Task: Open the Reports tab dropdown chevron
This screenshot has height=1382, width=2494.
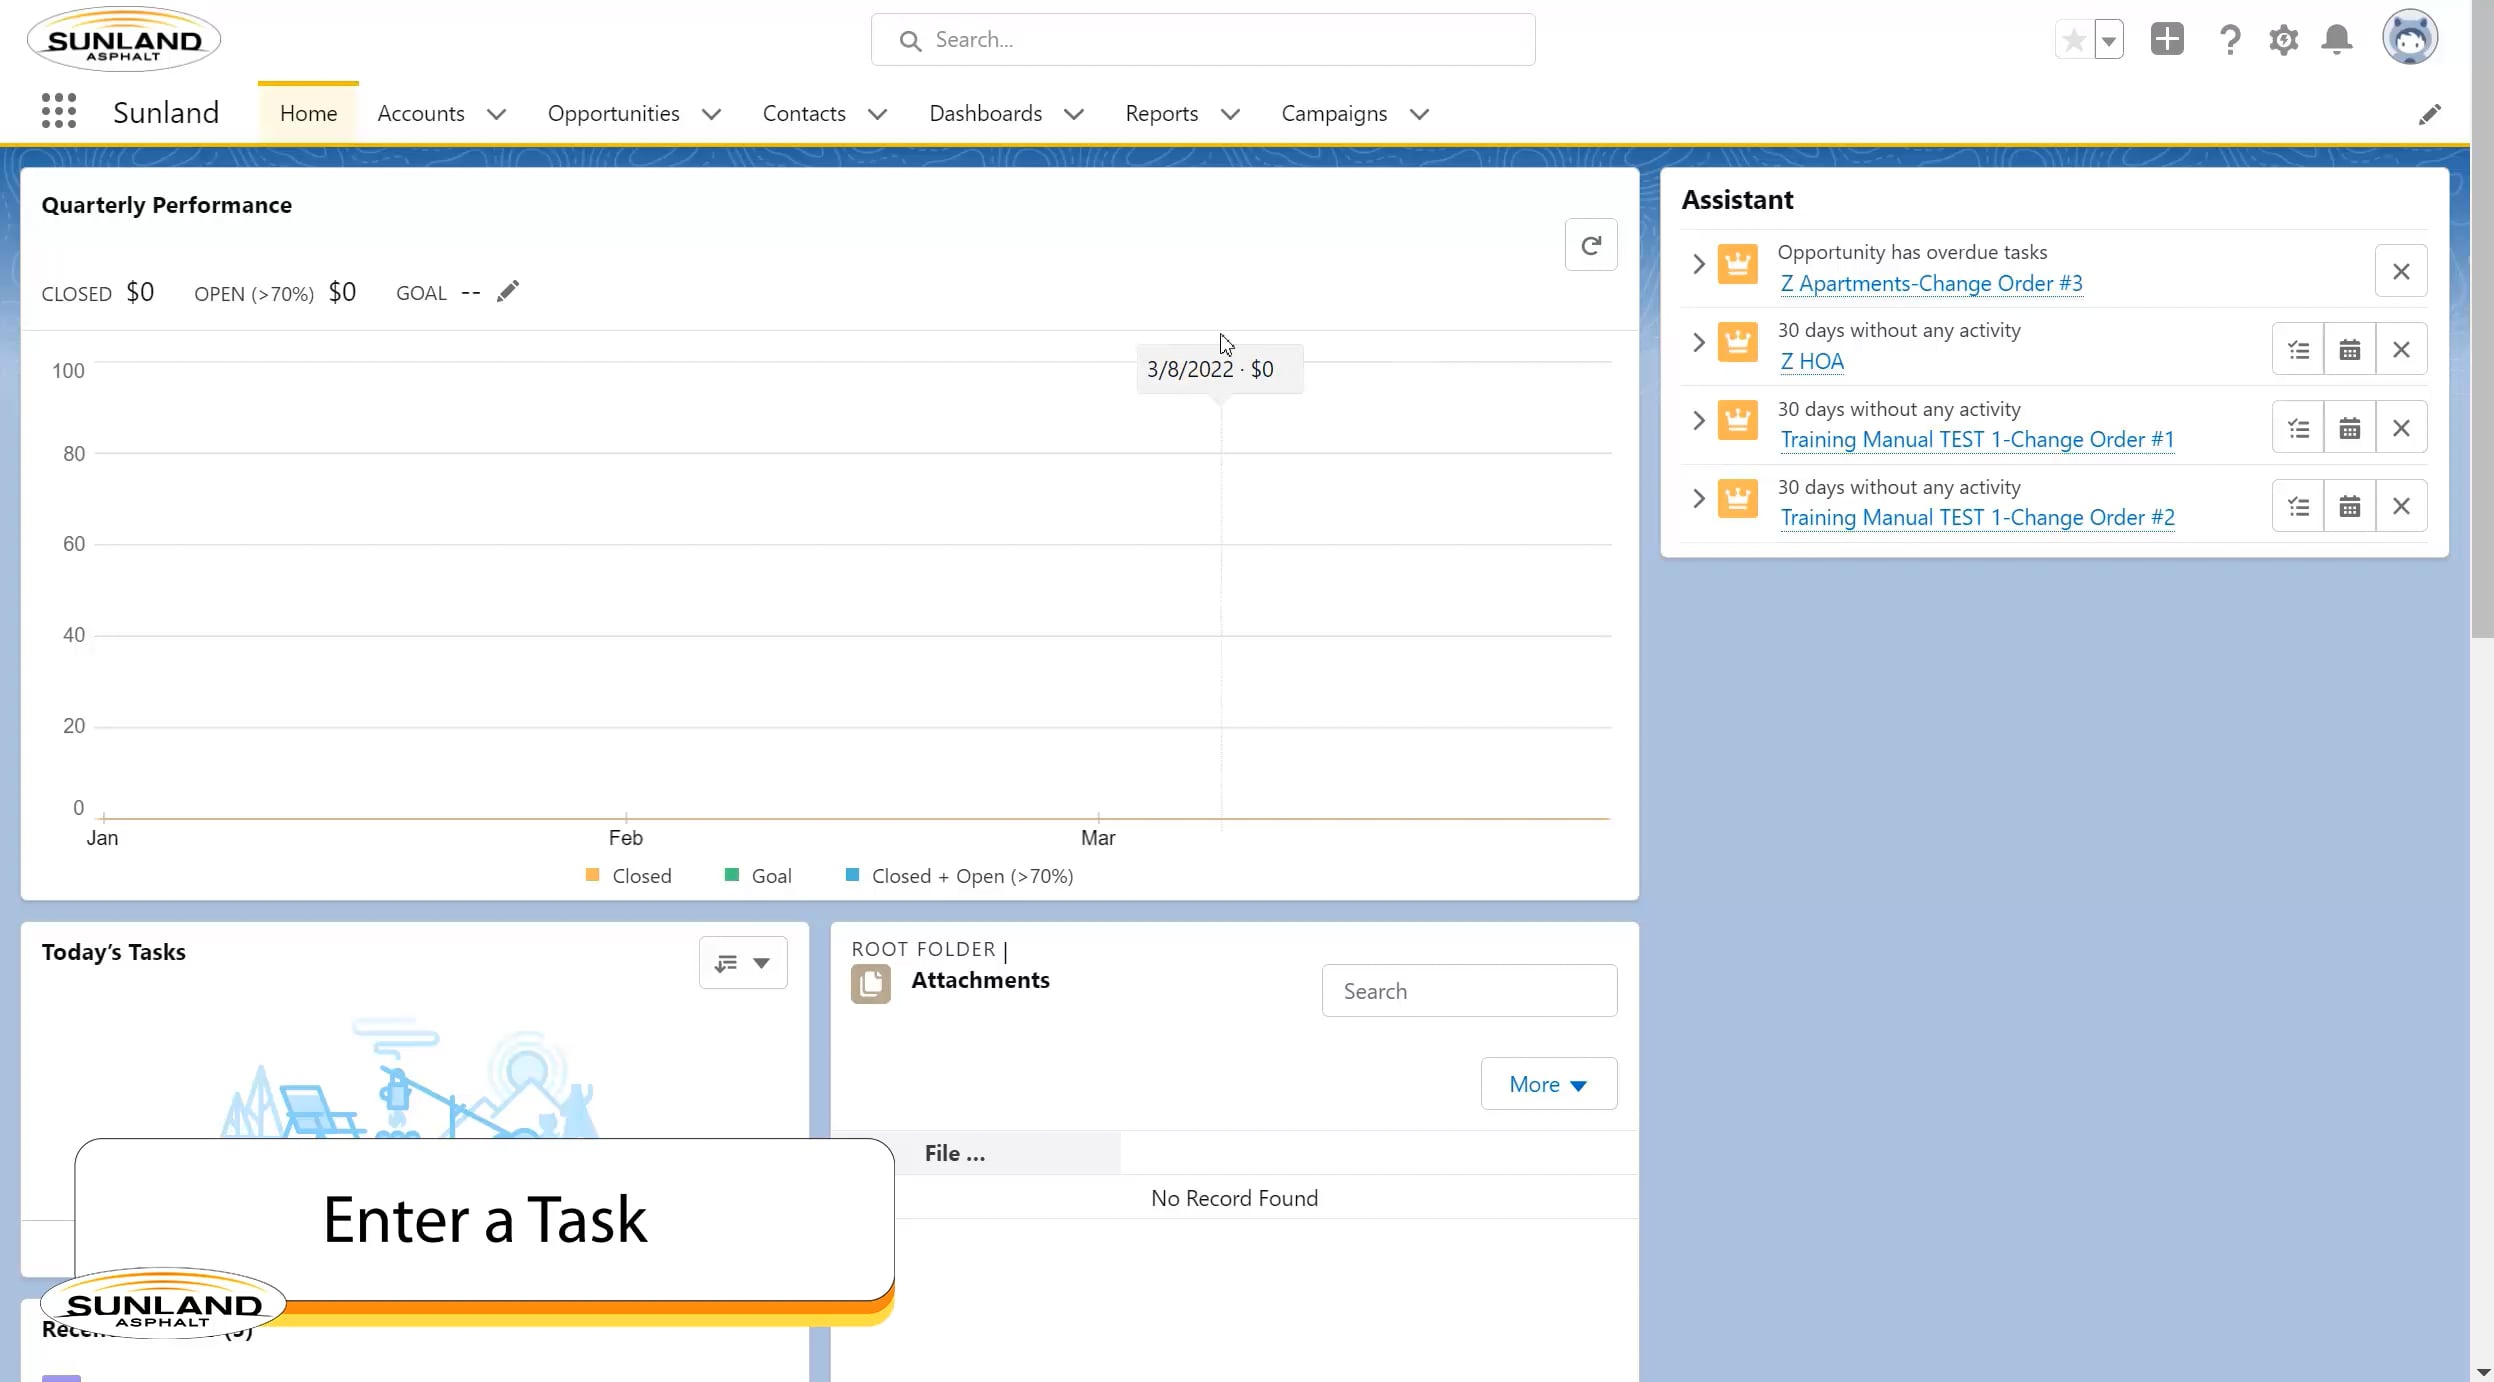Action: click(1230, 114)
